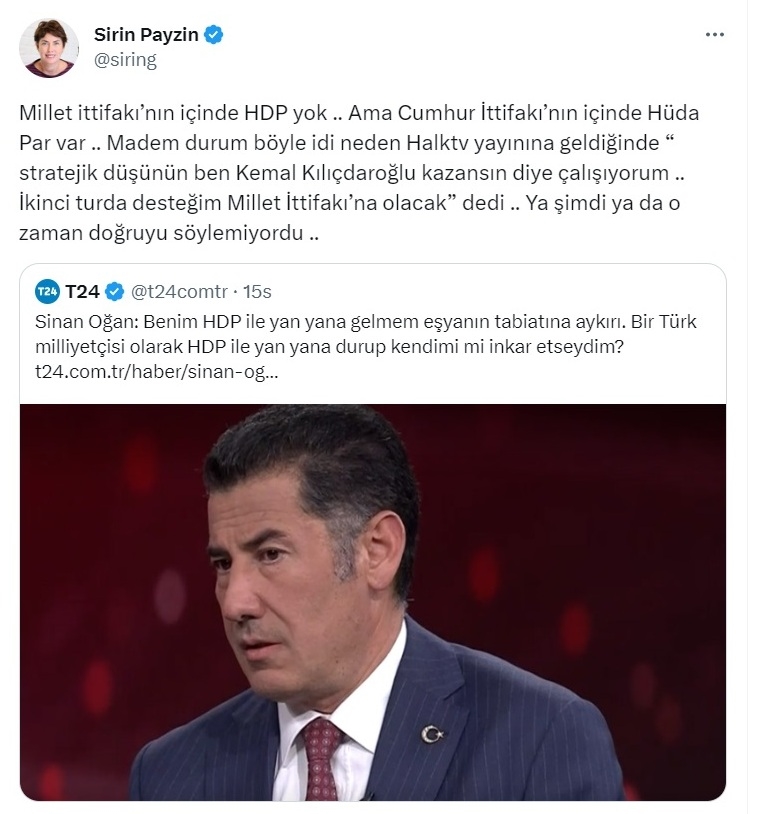
Task: Open the @siring handle link
Action: tap(125, 60)
